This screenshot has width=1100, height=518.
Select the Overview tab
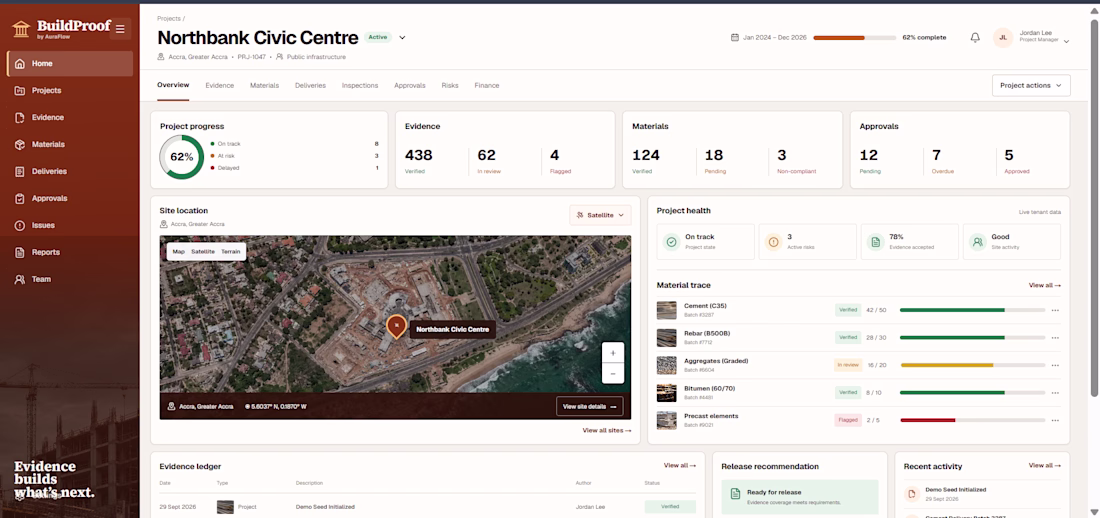pos(173,86)
